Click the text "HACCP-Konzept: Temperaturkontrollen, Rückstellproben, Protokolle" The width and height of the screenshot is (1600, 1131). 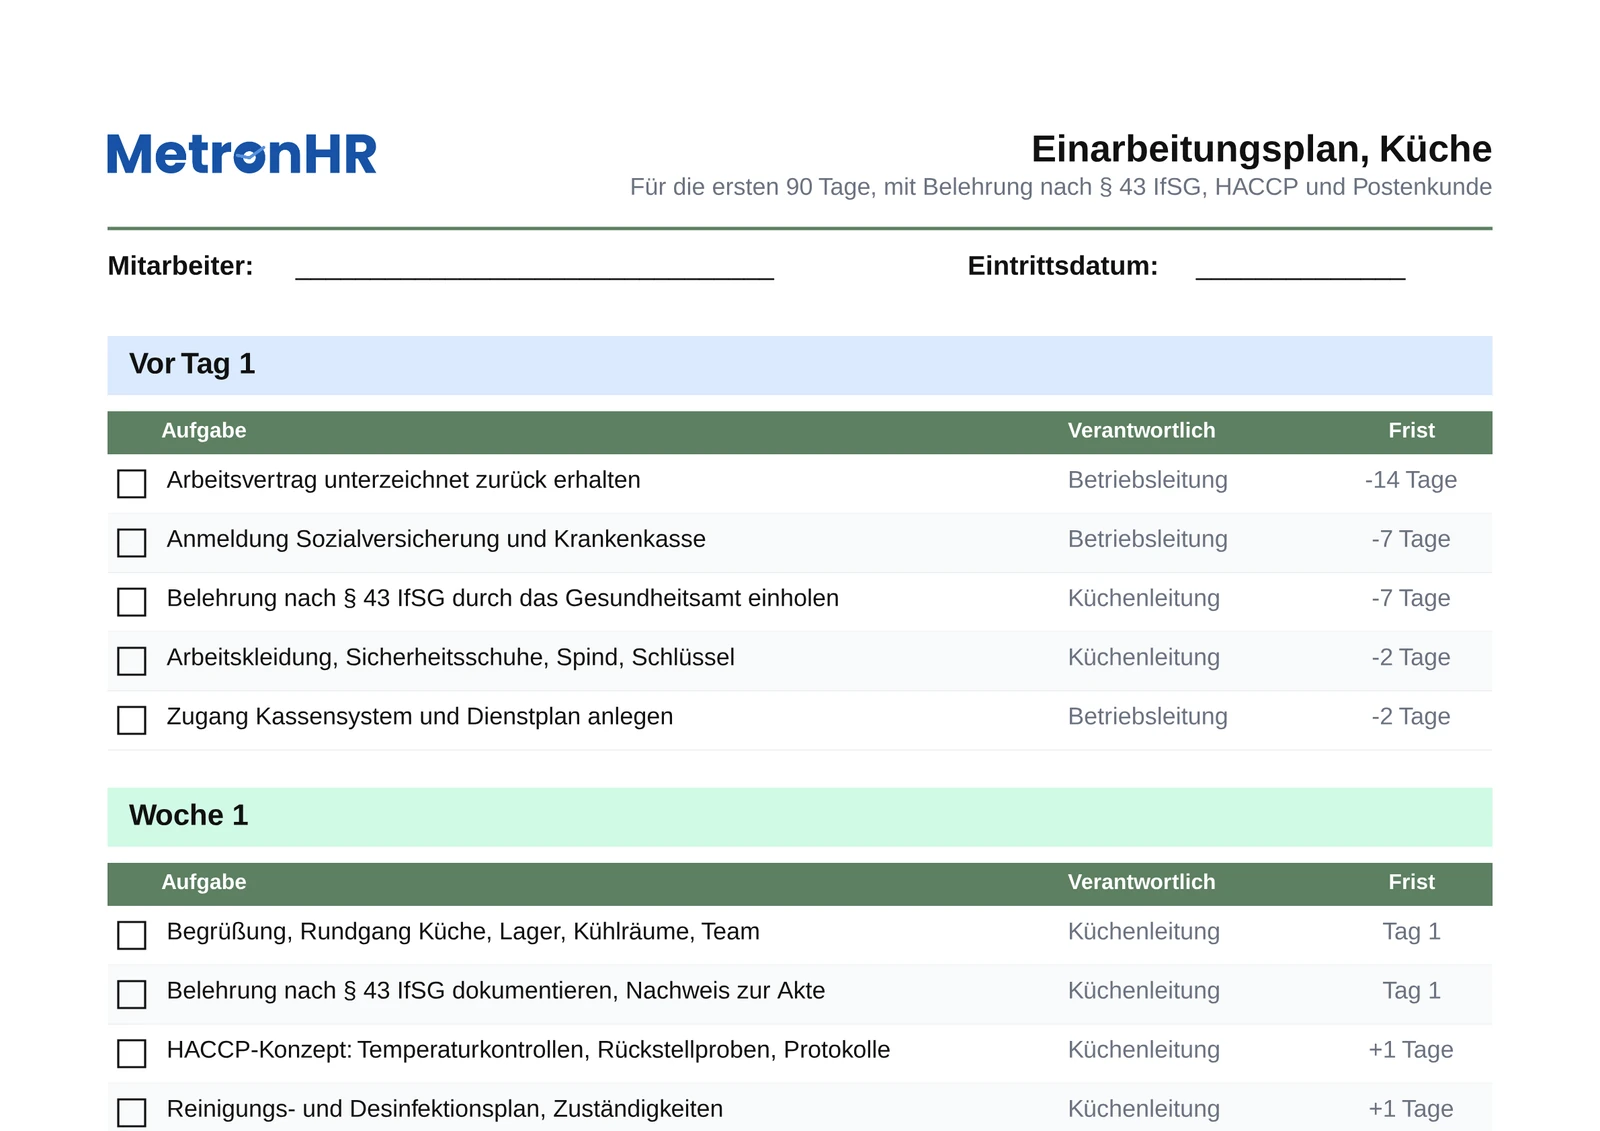529,1050
